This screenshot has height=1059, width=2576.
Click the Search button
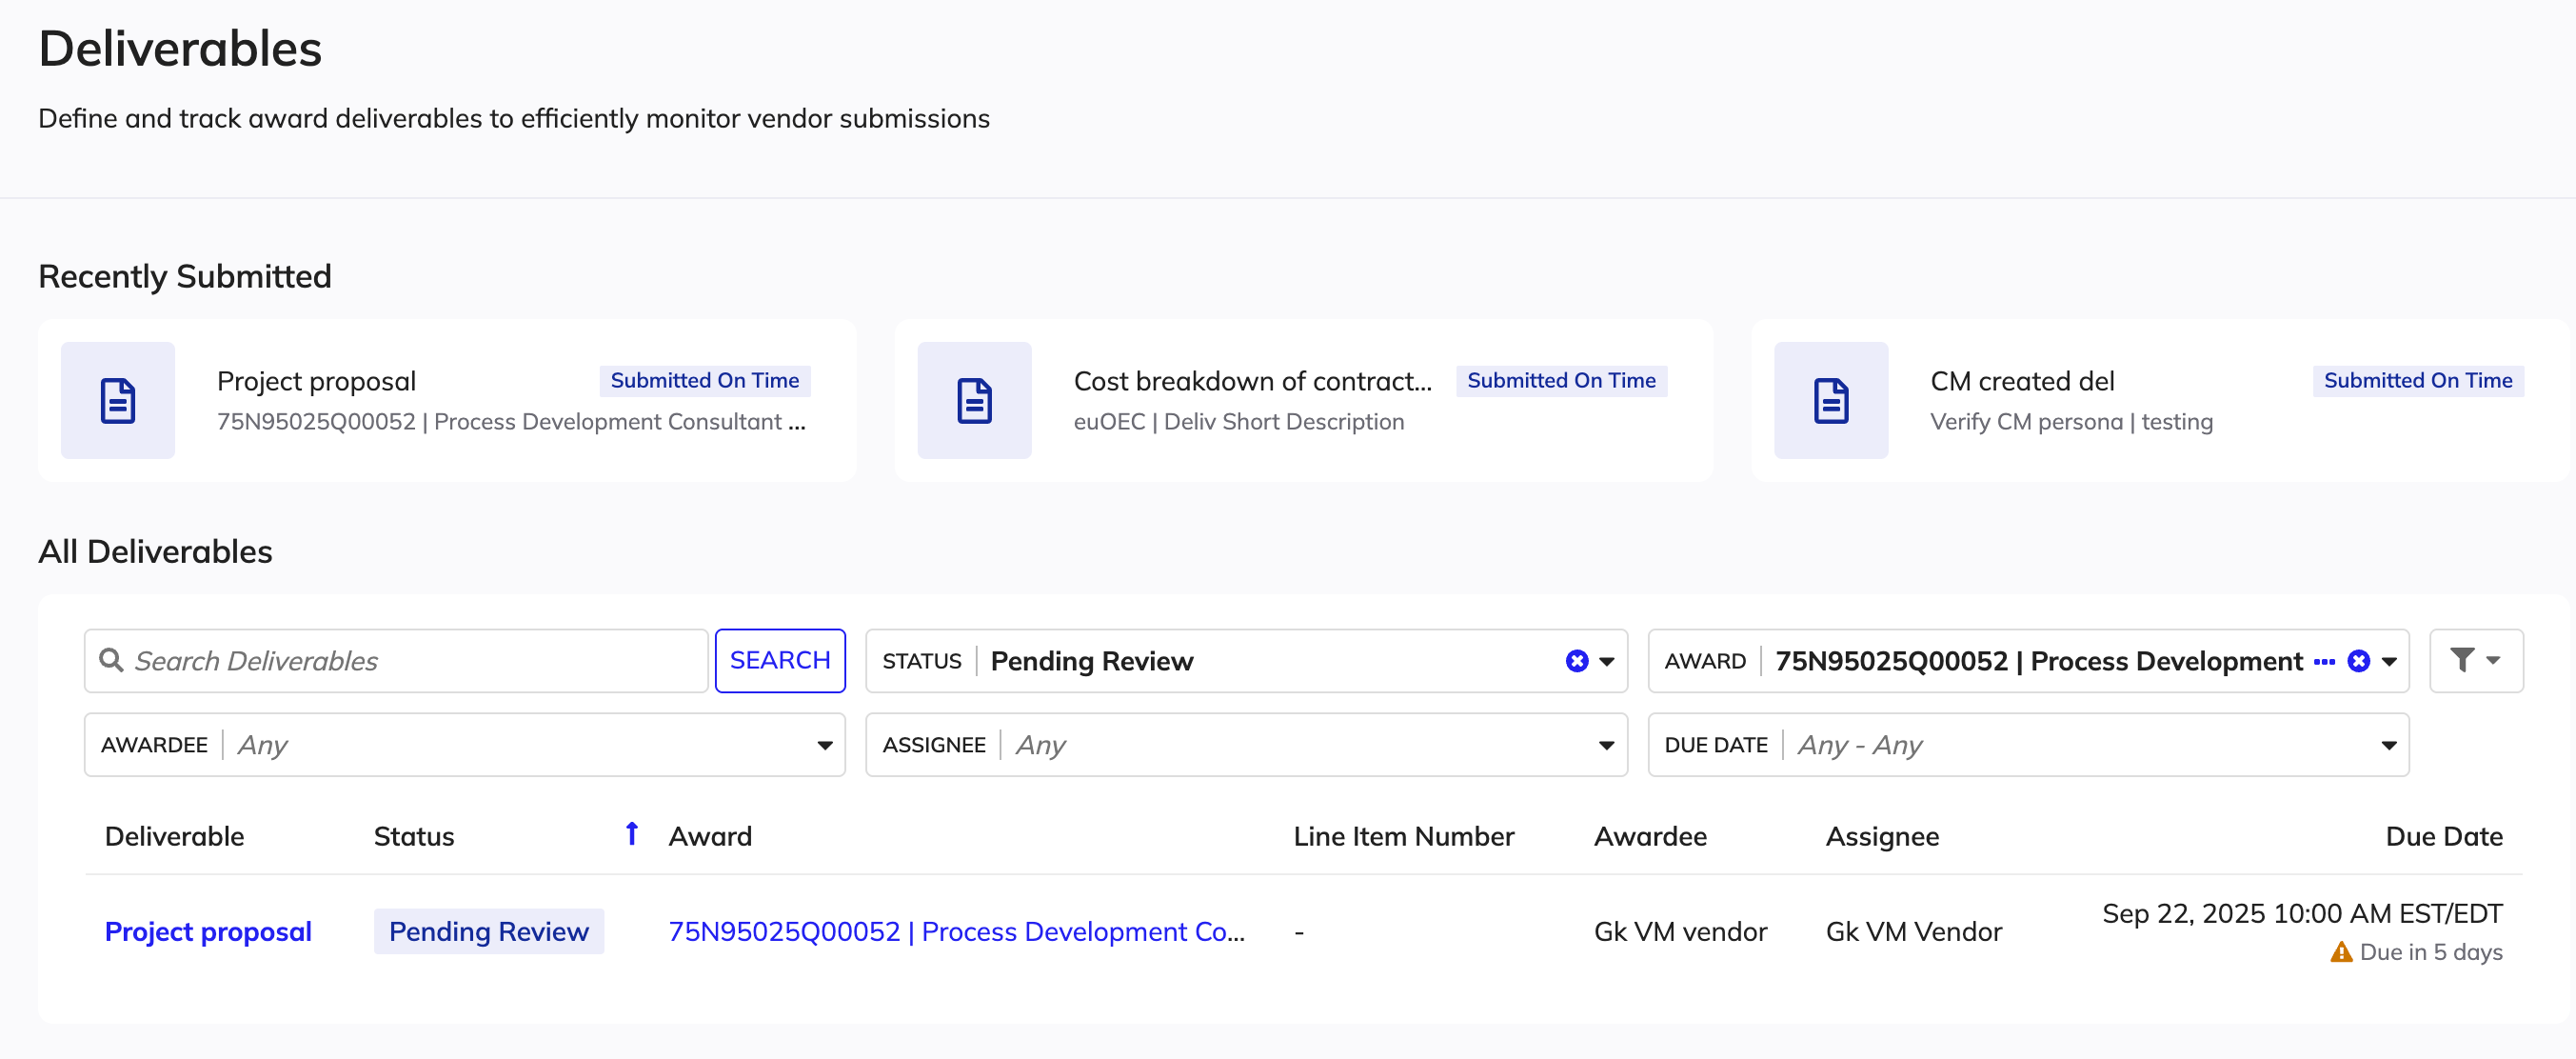[x=780, y=660]
